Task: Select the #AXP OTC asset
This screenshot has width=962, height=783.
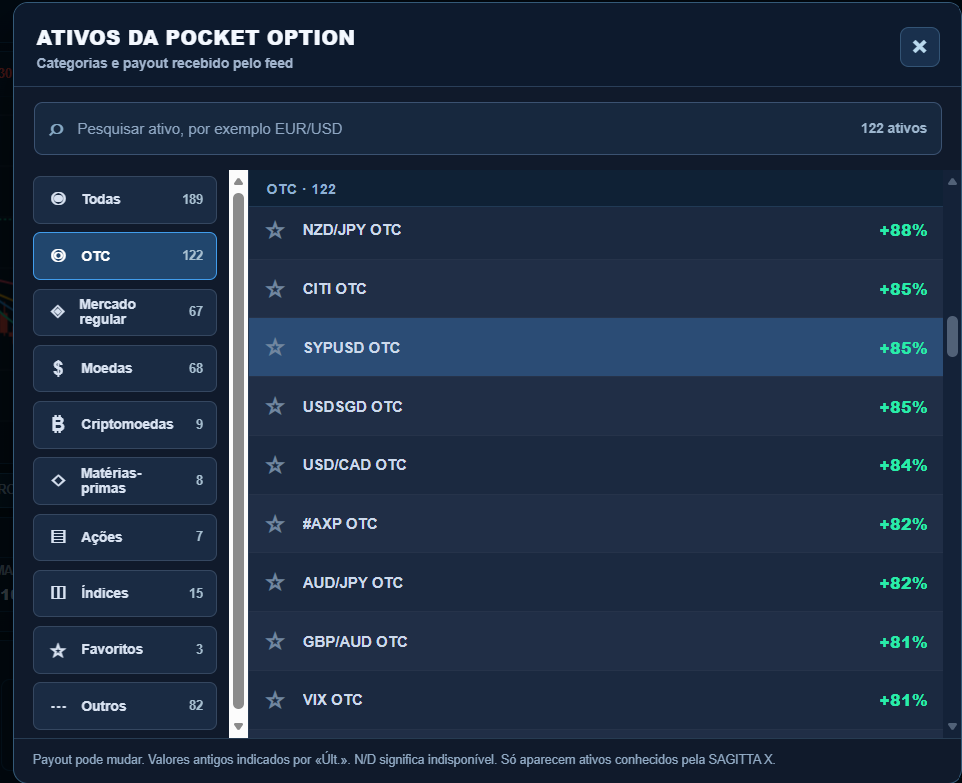Action: (x=595, y=524)
